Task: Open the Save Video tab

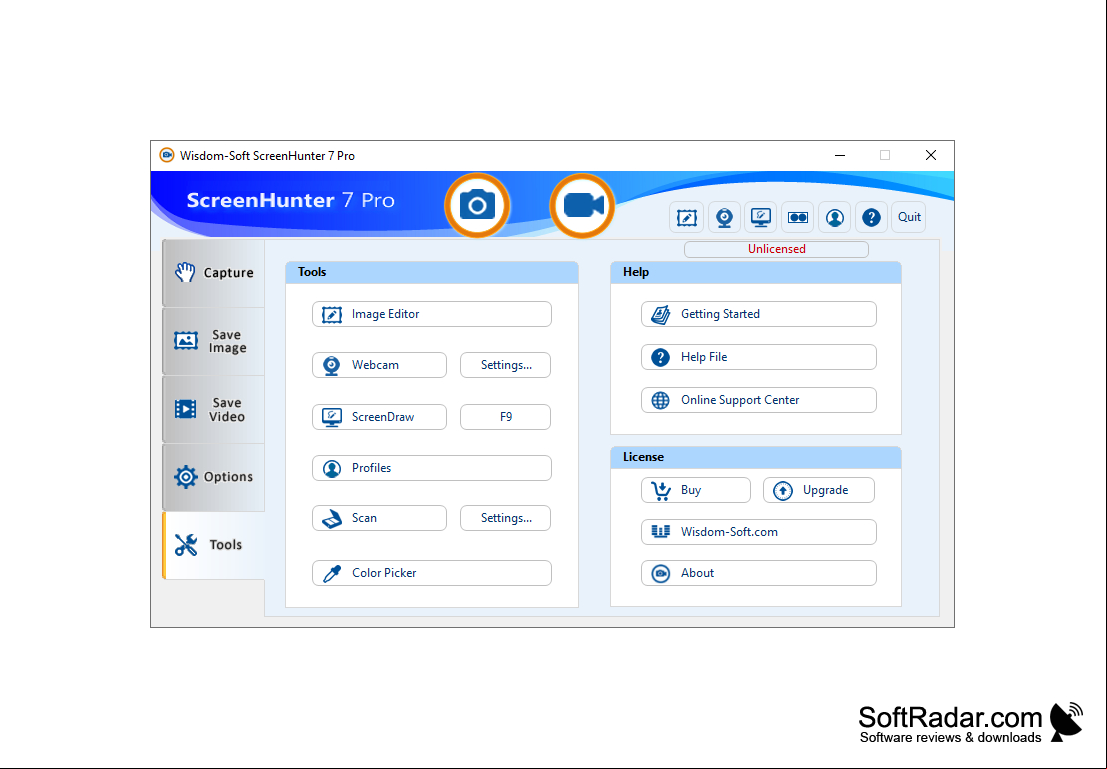Action: pyautogui.click(x=213, y=410)
